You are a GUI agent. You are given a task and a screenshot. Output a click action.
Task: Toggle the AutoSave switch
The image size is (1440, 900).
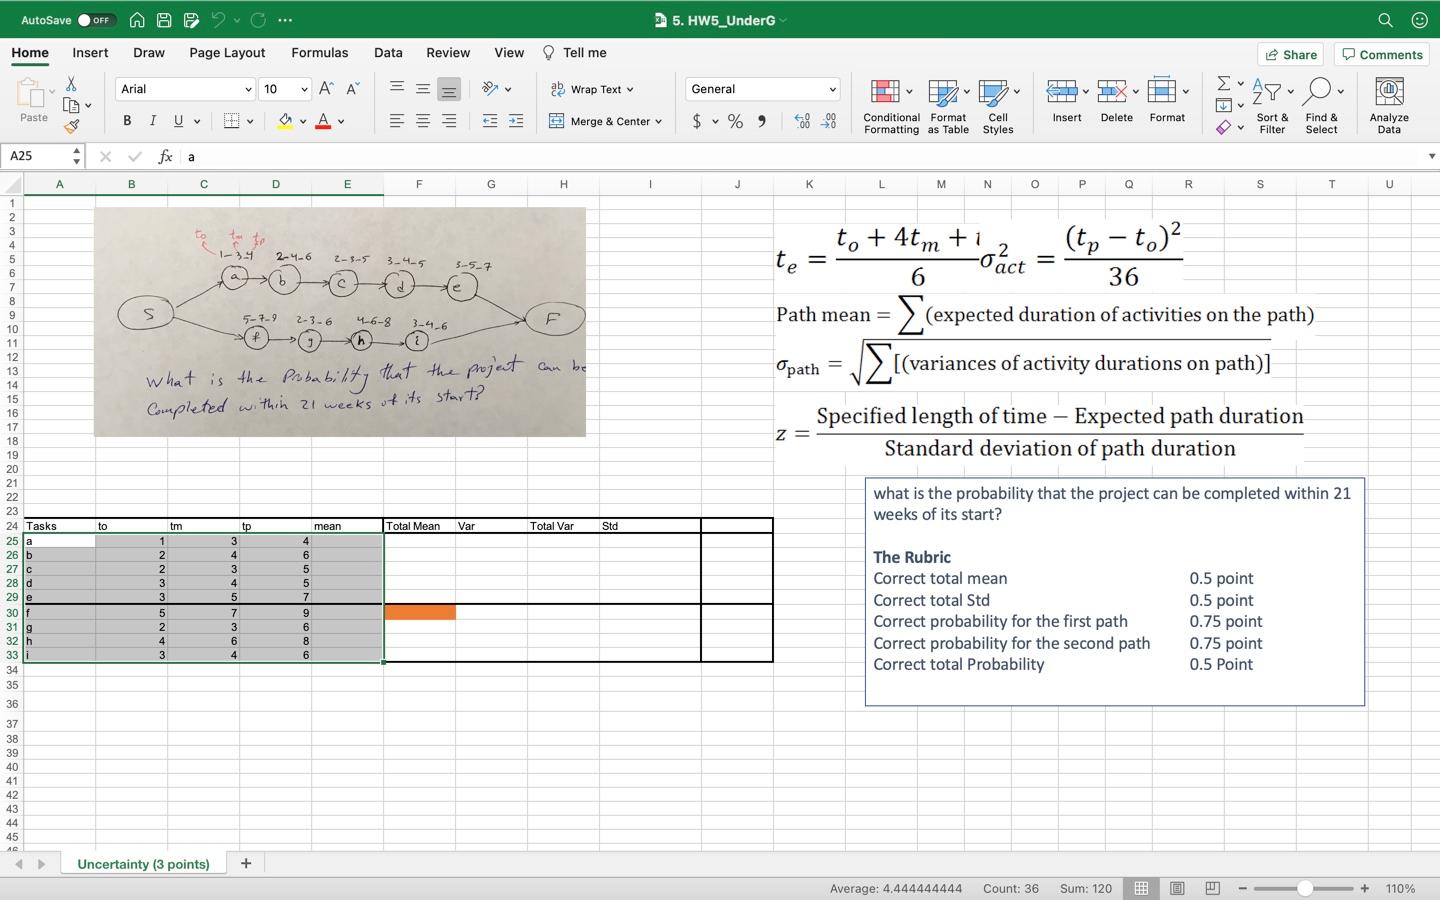[x=96, y=20]
